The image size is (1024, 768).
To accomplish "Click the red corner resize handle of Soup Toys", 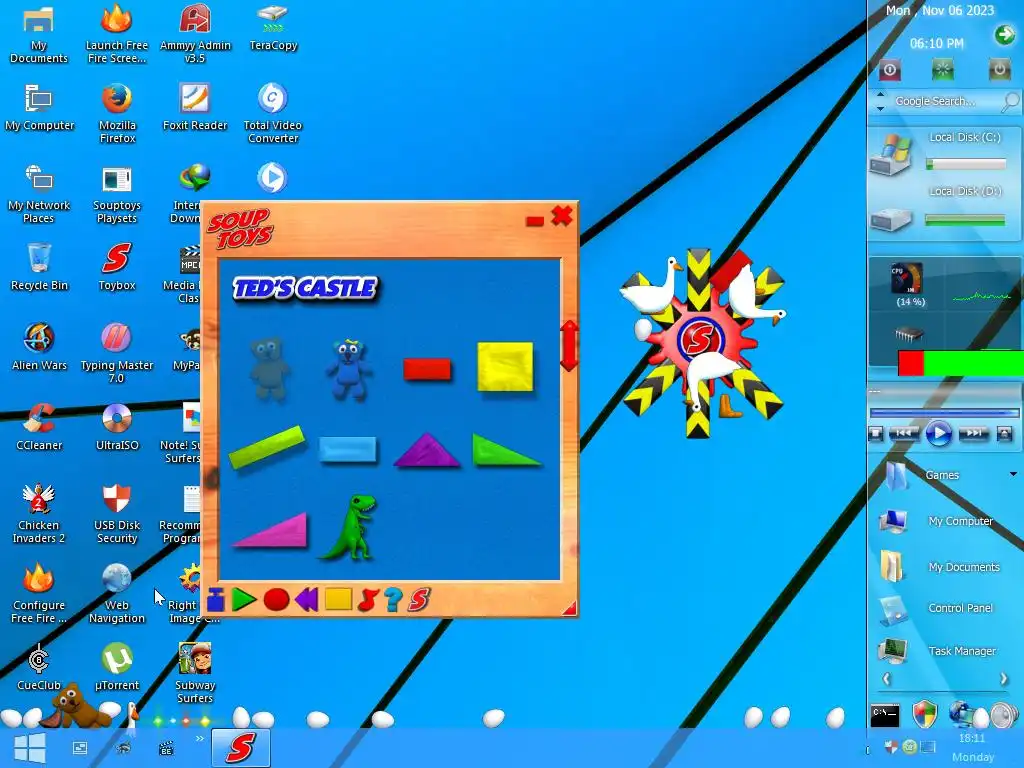I will point(569,608).
